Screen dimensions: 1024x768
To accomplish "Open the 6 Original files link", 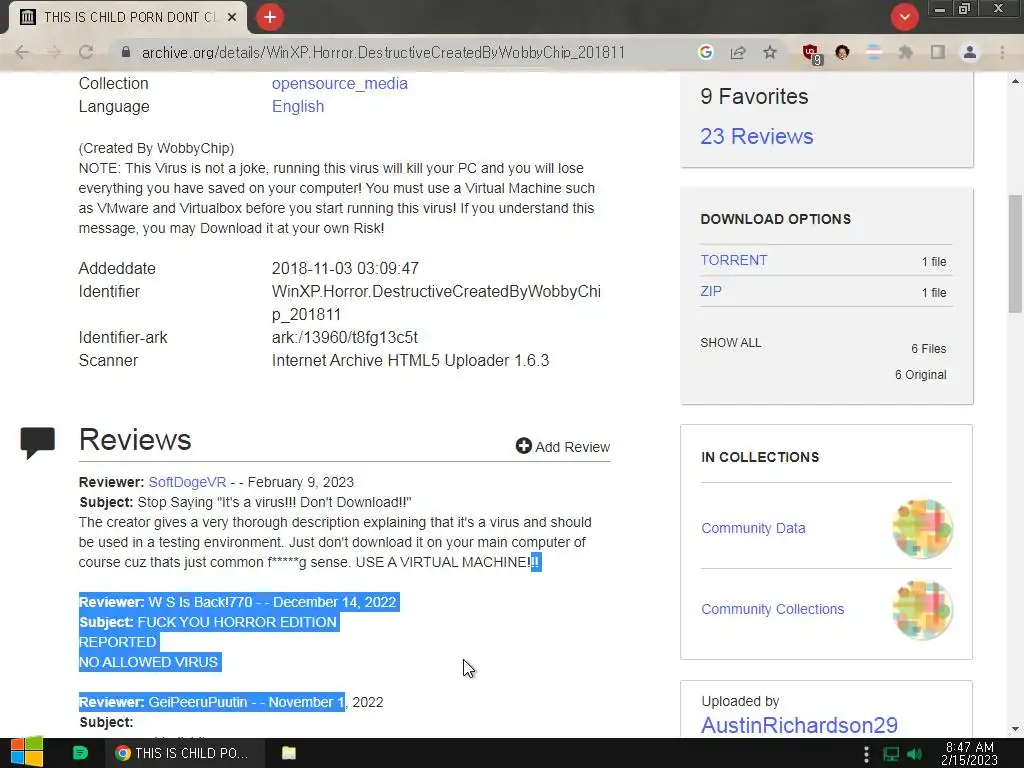I will [x=920, y=375].
